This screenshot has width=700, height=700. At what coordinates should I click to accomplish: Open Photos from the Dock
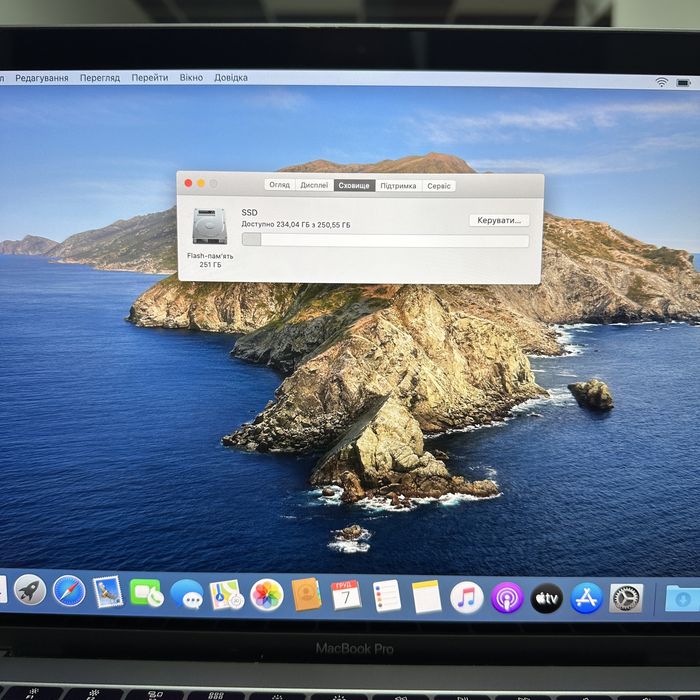[x=267, y=595]
